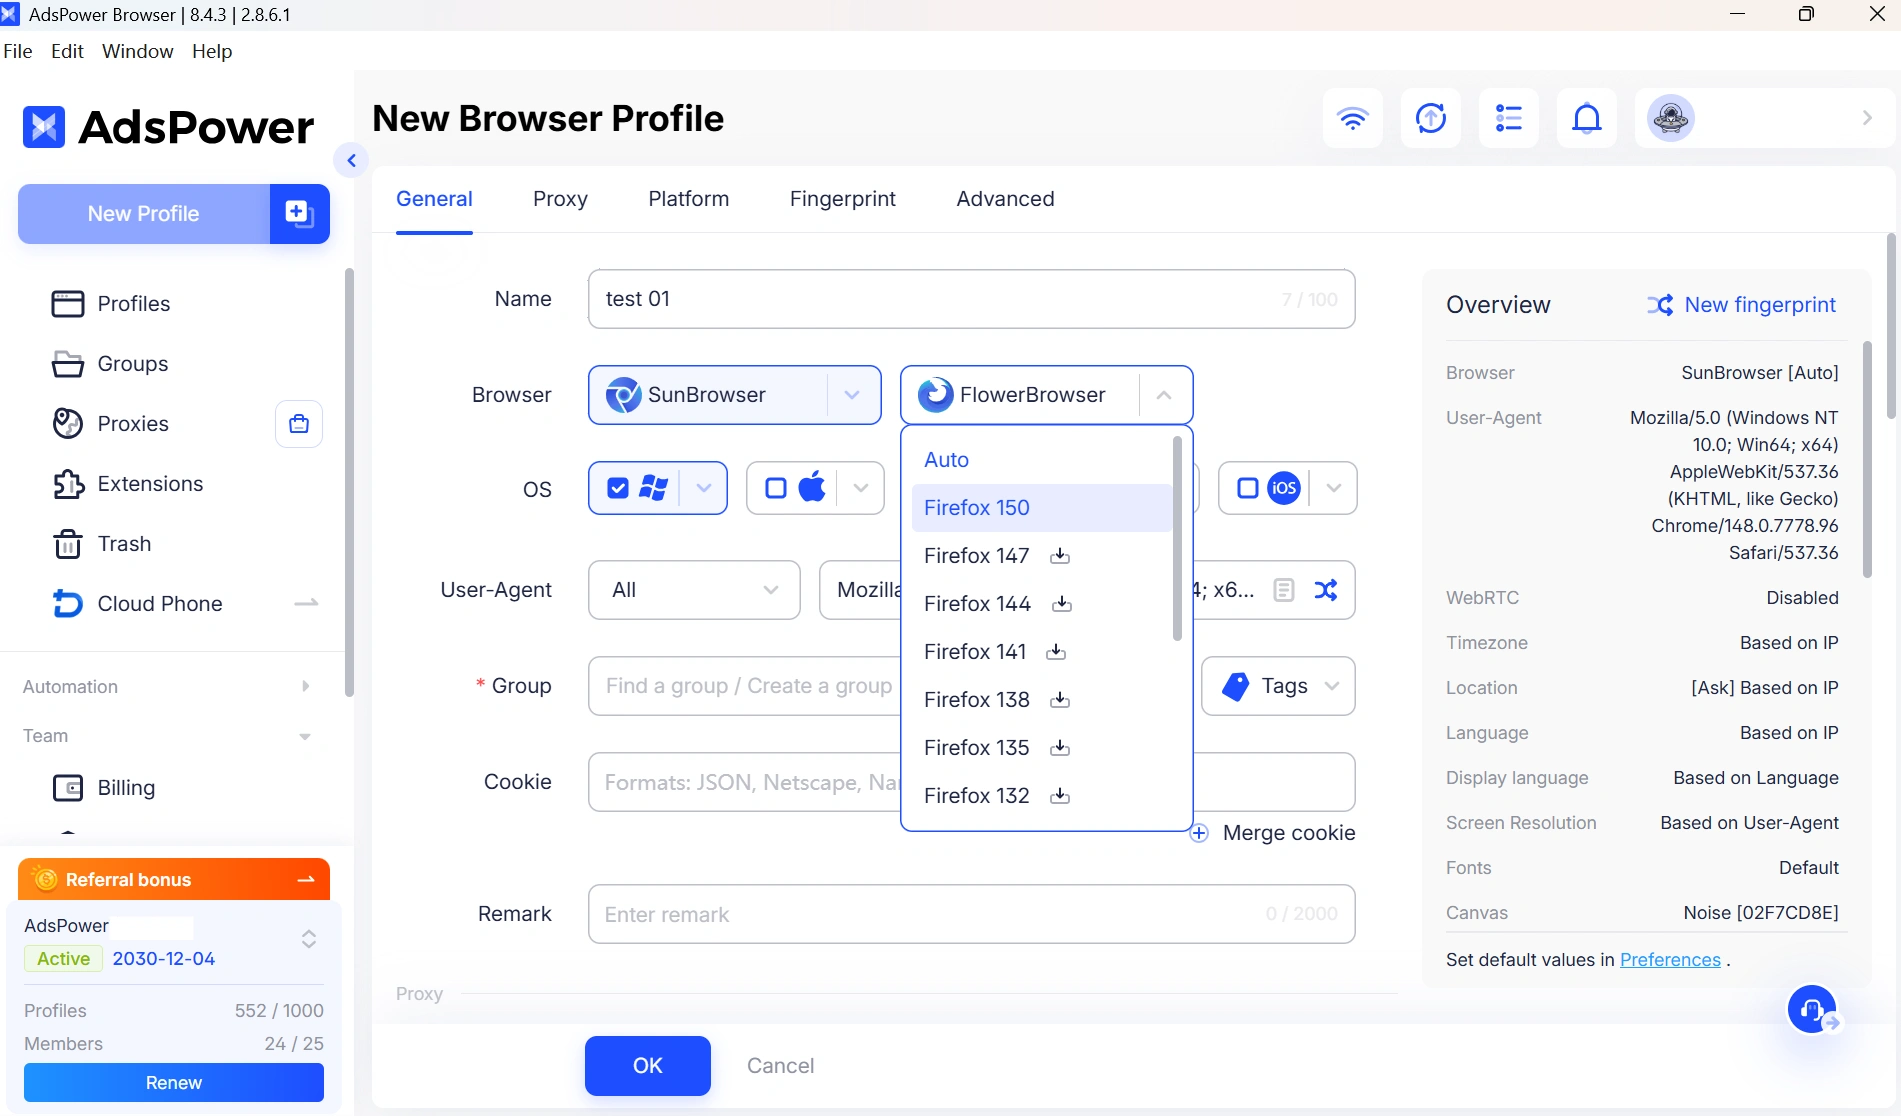
Task: Select Auto in FlowerBrowser list
Action: [1041, 460]
